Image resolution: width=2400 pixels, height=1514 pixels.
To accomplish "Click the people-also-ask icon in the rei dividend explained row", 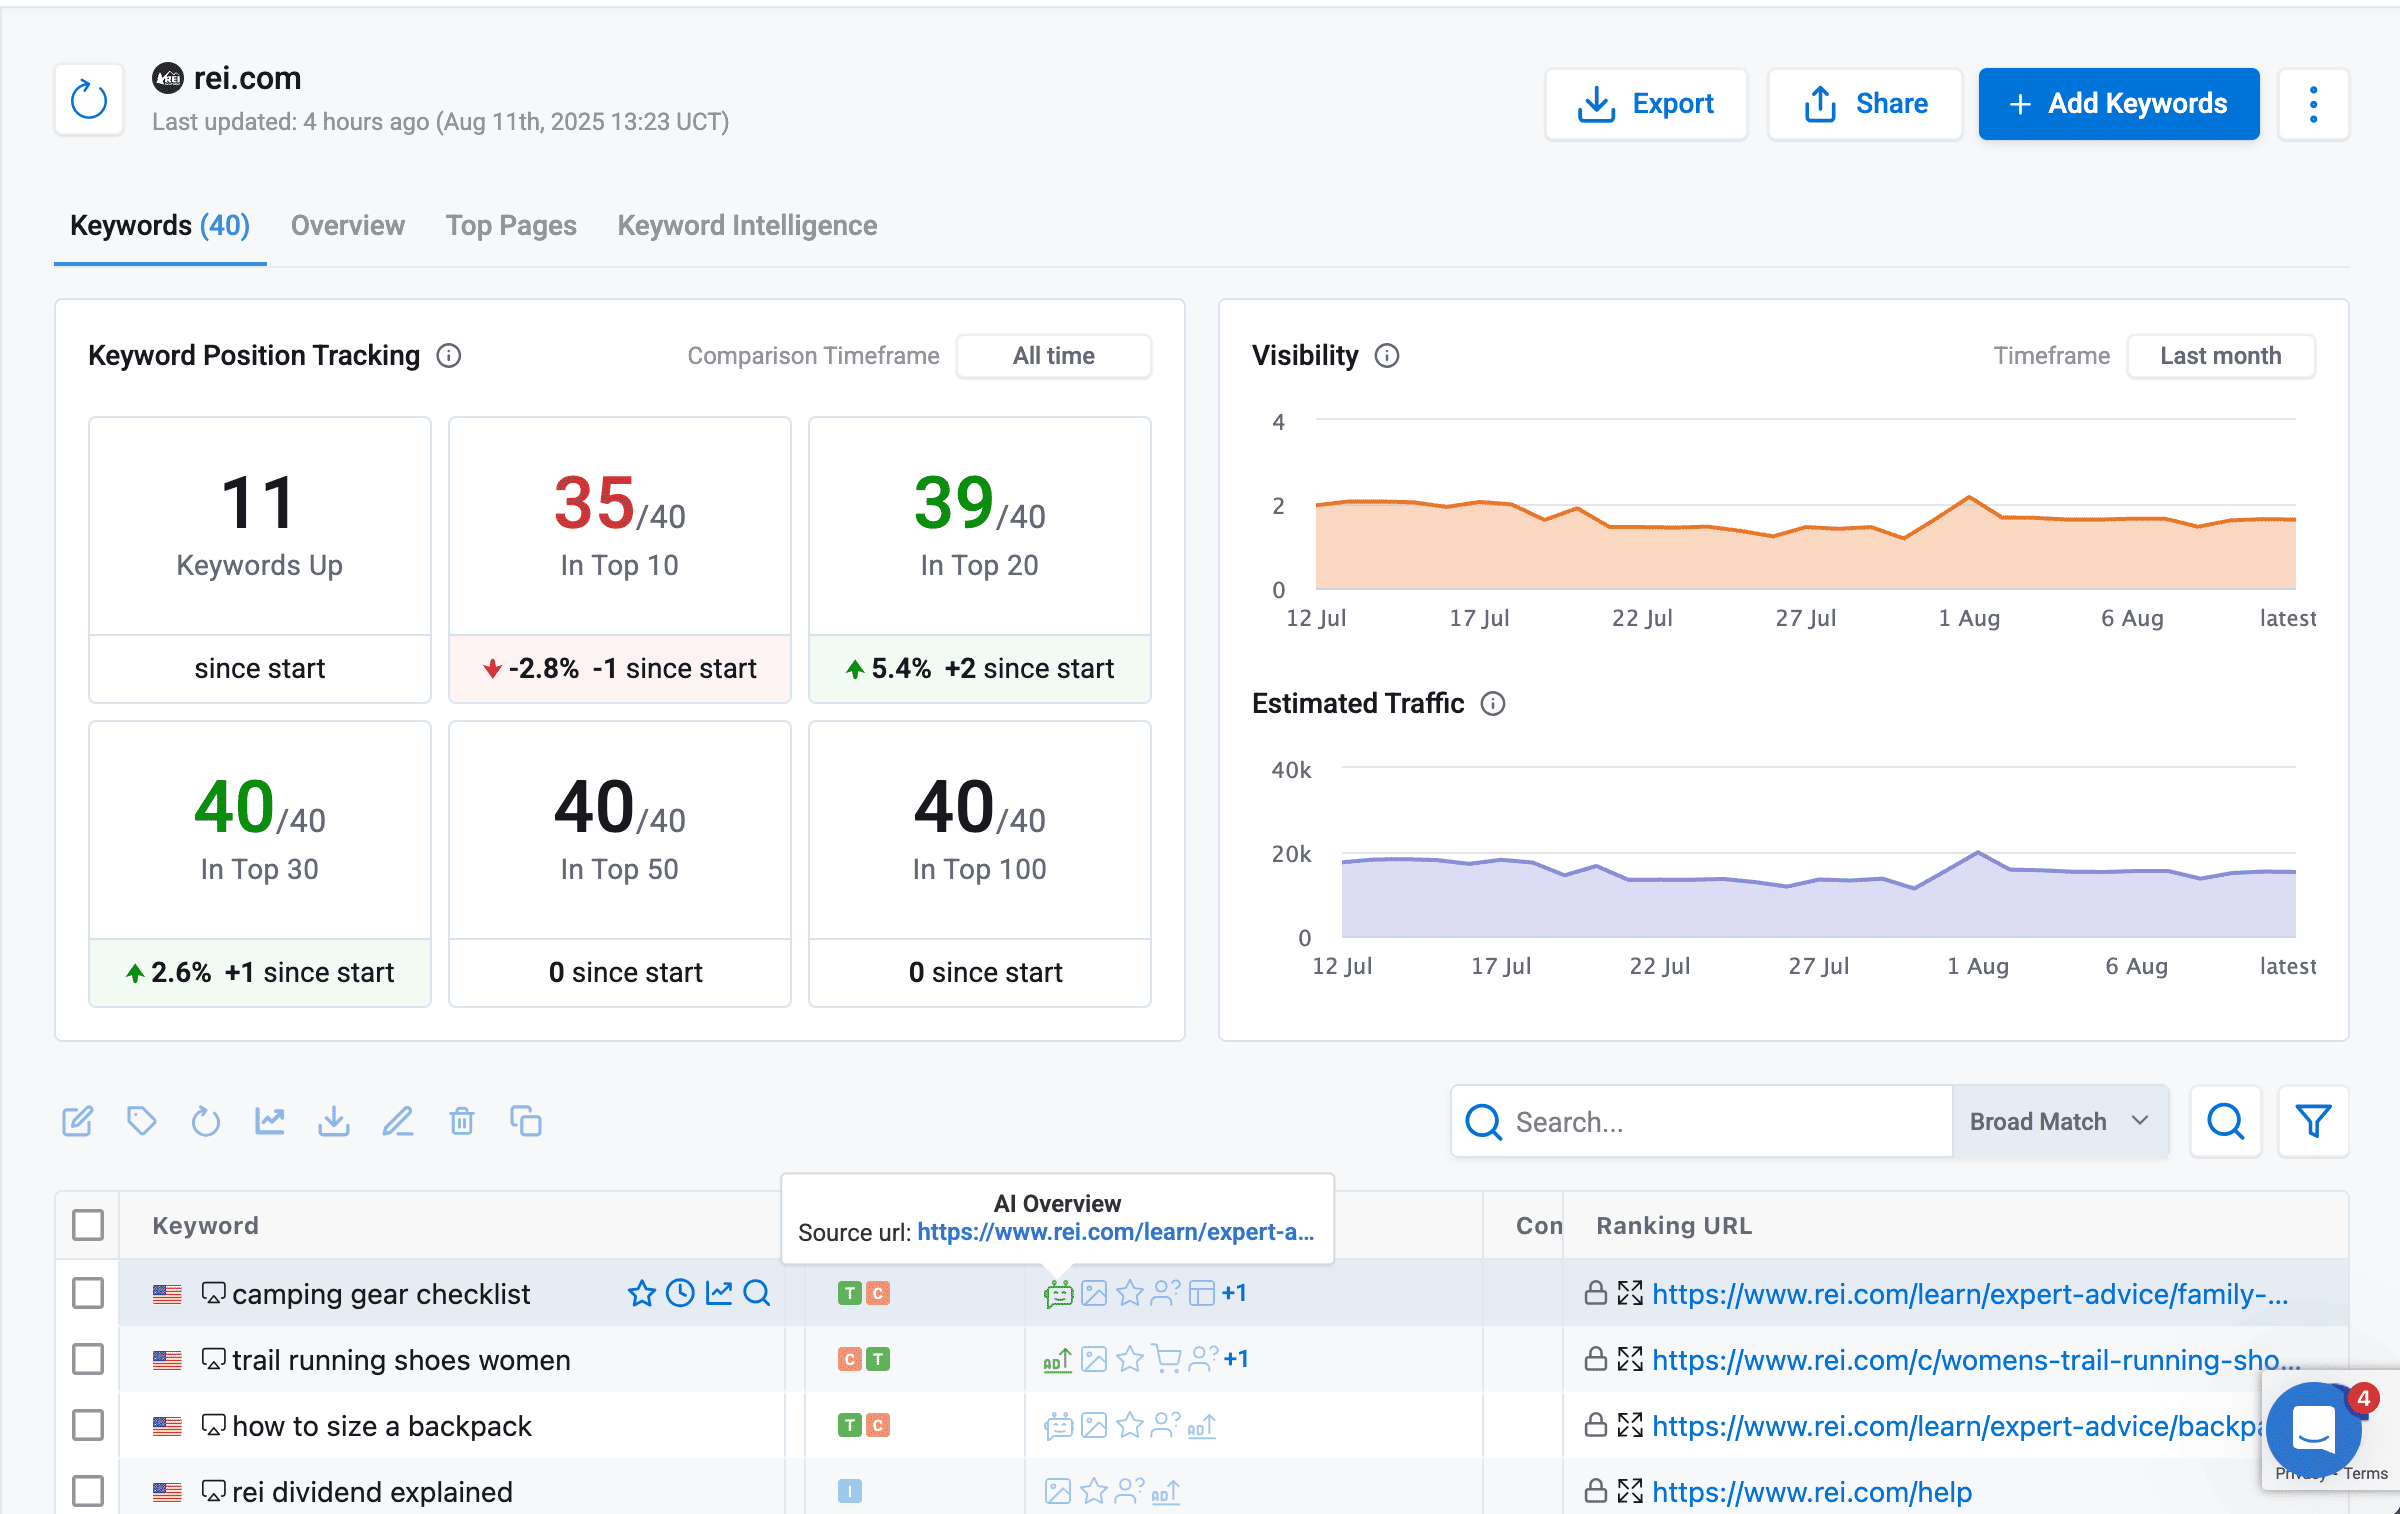I will click(1131, 1491).
